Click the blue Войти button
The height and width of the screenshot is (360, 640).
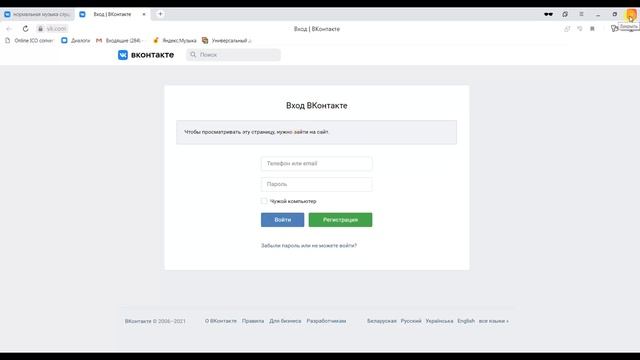(282, 220)
